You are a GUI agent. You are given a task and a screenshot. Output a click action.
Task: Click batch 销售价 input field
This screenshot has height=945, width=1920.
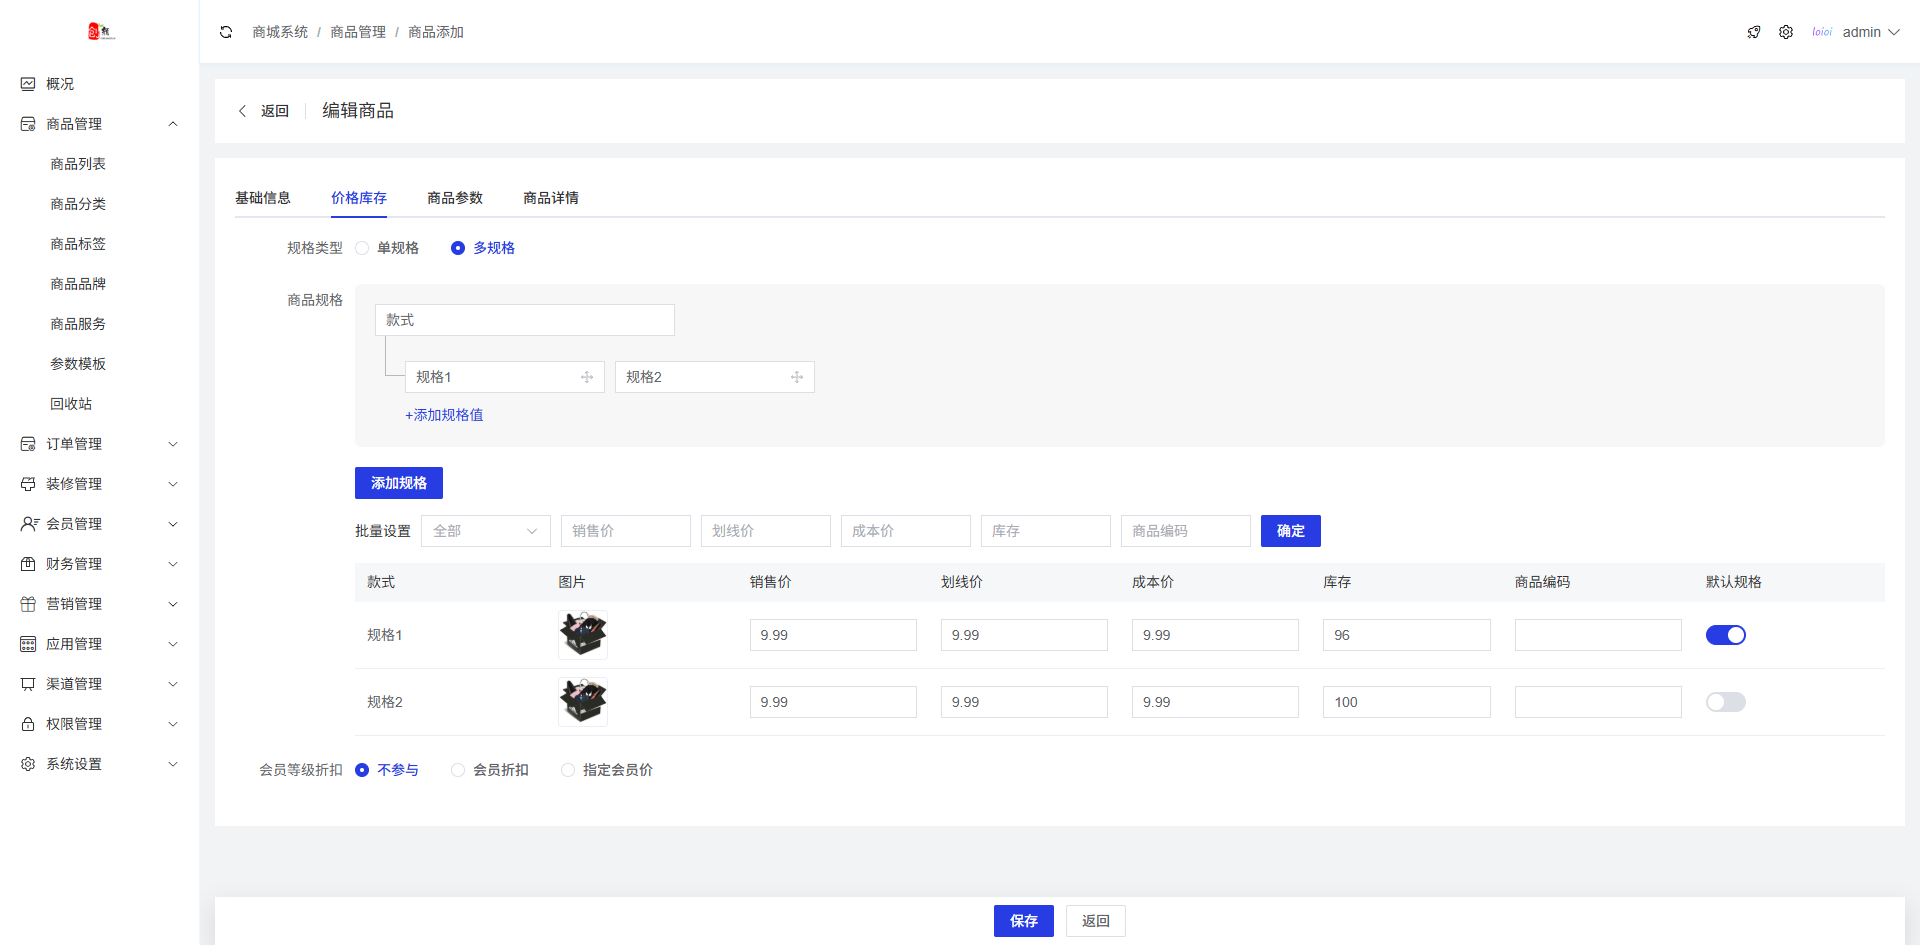coord(626,531)
